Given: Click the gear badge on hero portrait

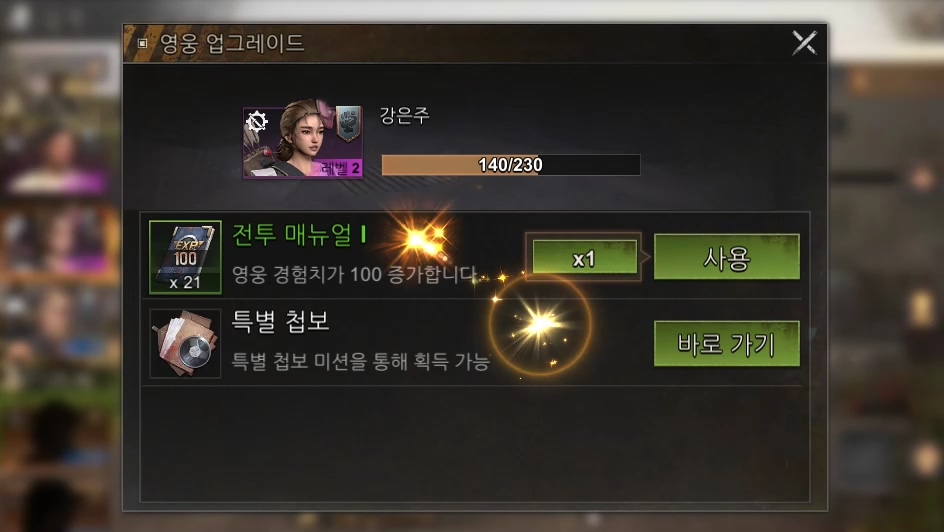Looking at the screenshot, I should point(257,122).
